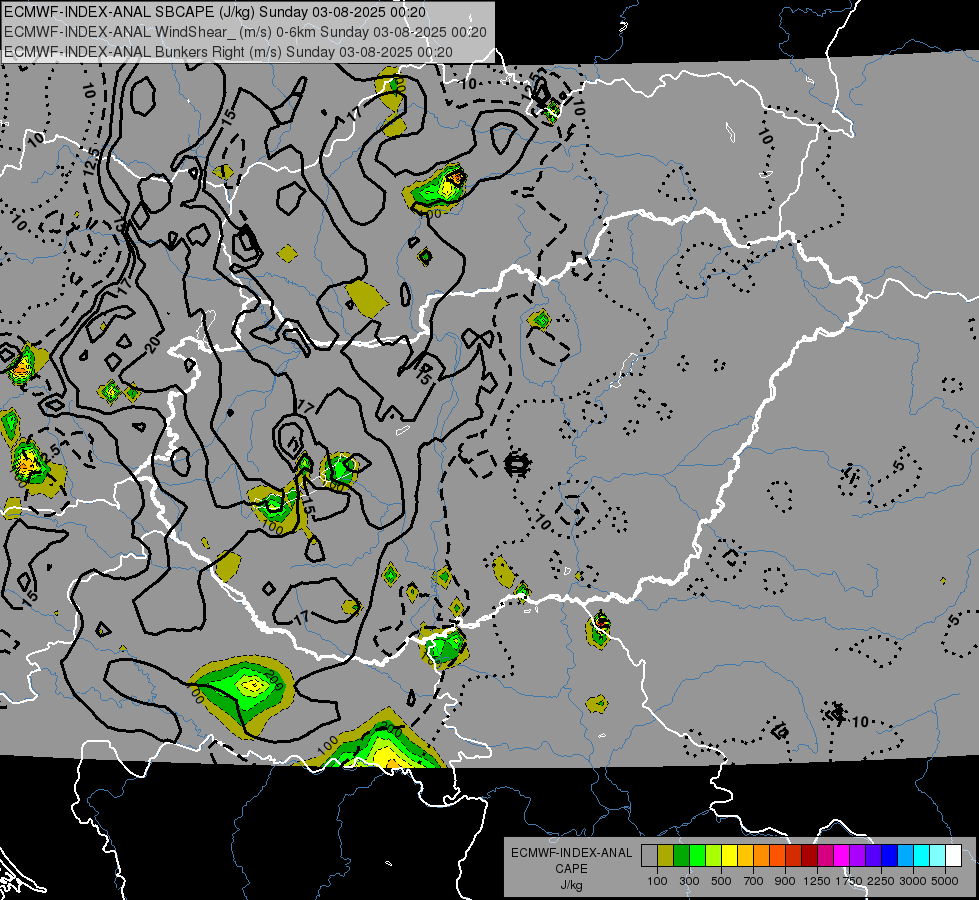Select the gray swatch in CAPE legend

click(649, 856)
